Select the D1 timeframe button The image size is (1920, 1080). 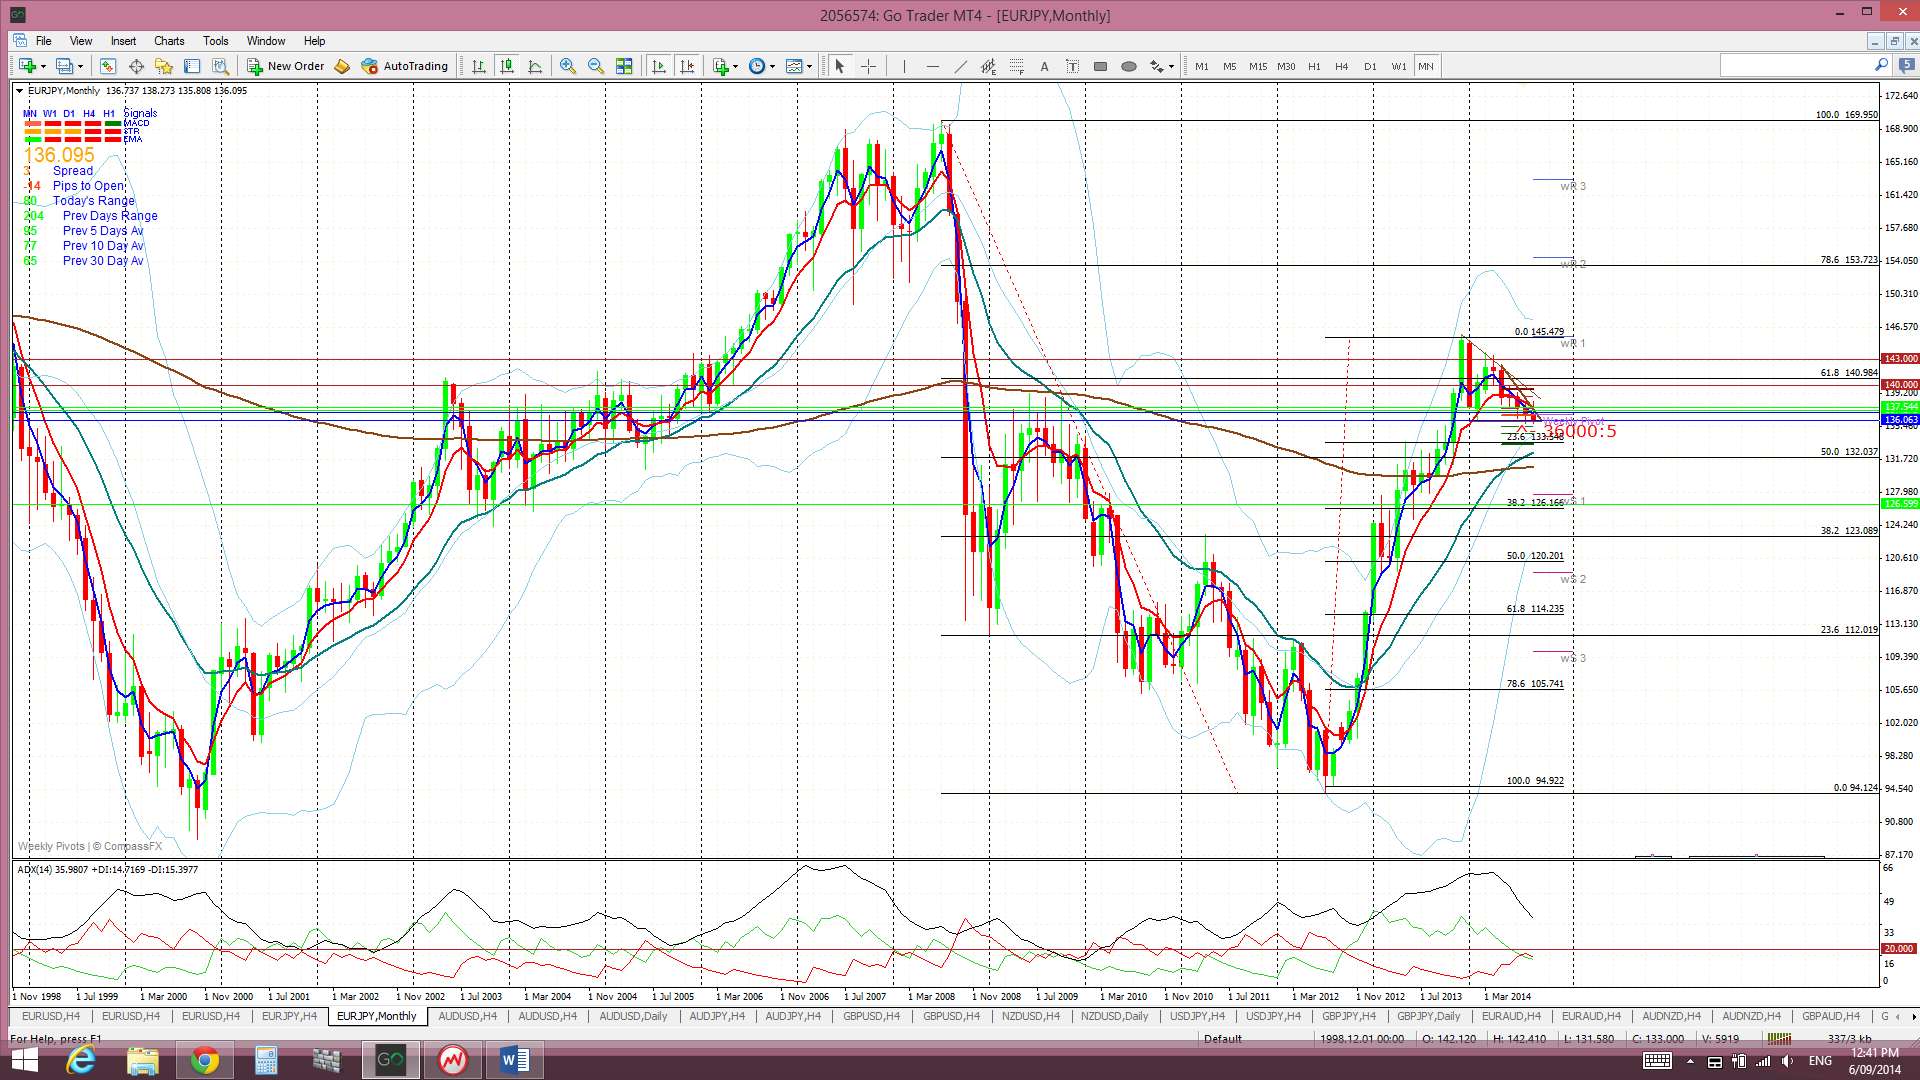point(1370,66)
